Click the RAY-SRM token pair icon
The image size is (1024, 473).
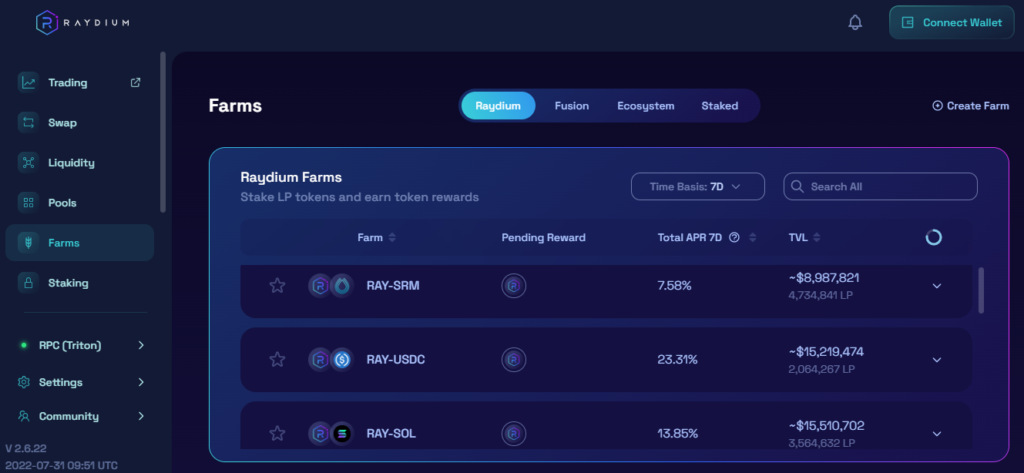tap(330, 286)
